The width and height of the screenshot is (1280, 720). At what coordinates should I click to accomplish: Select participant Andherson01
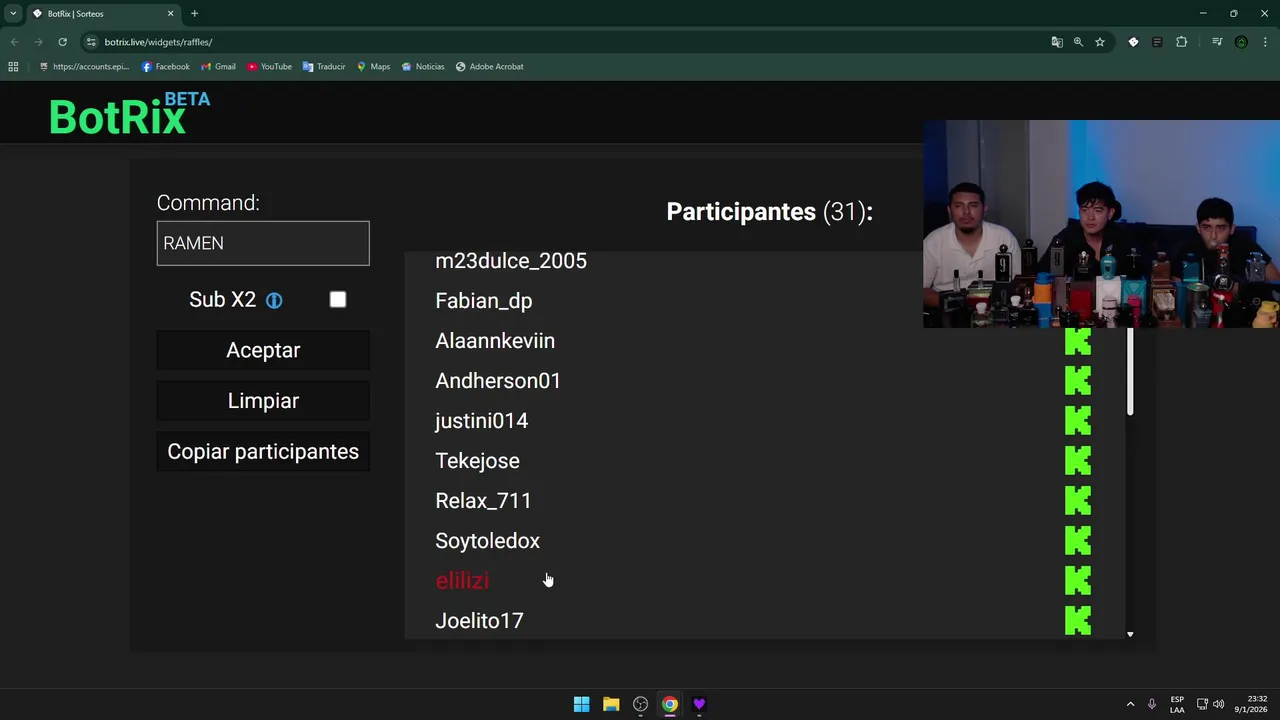[x=498, y=381]
